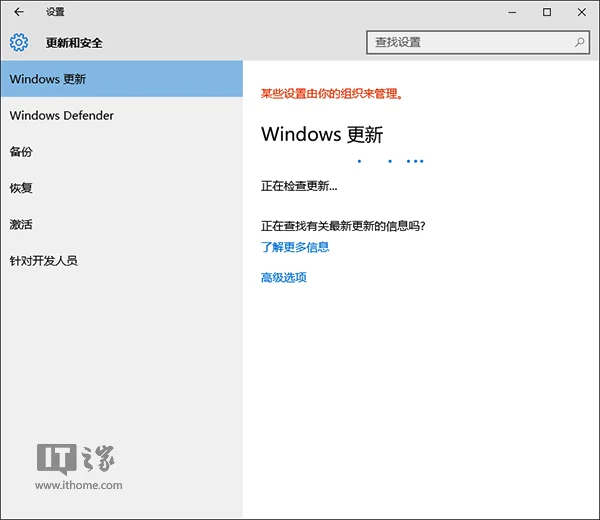This screenshot has height=520, width=600.
Task: Click the 某些设置由你的组织来管理 notice
Action: pos(332,93)
